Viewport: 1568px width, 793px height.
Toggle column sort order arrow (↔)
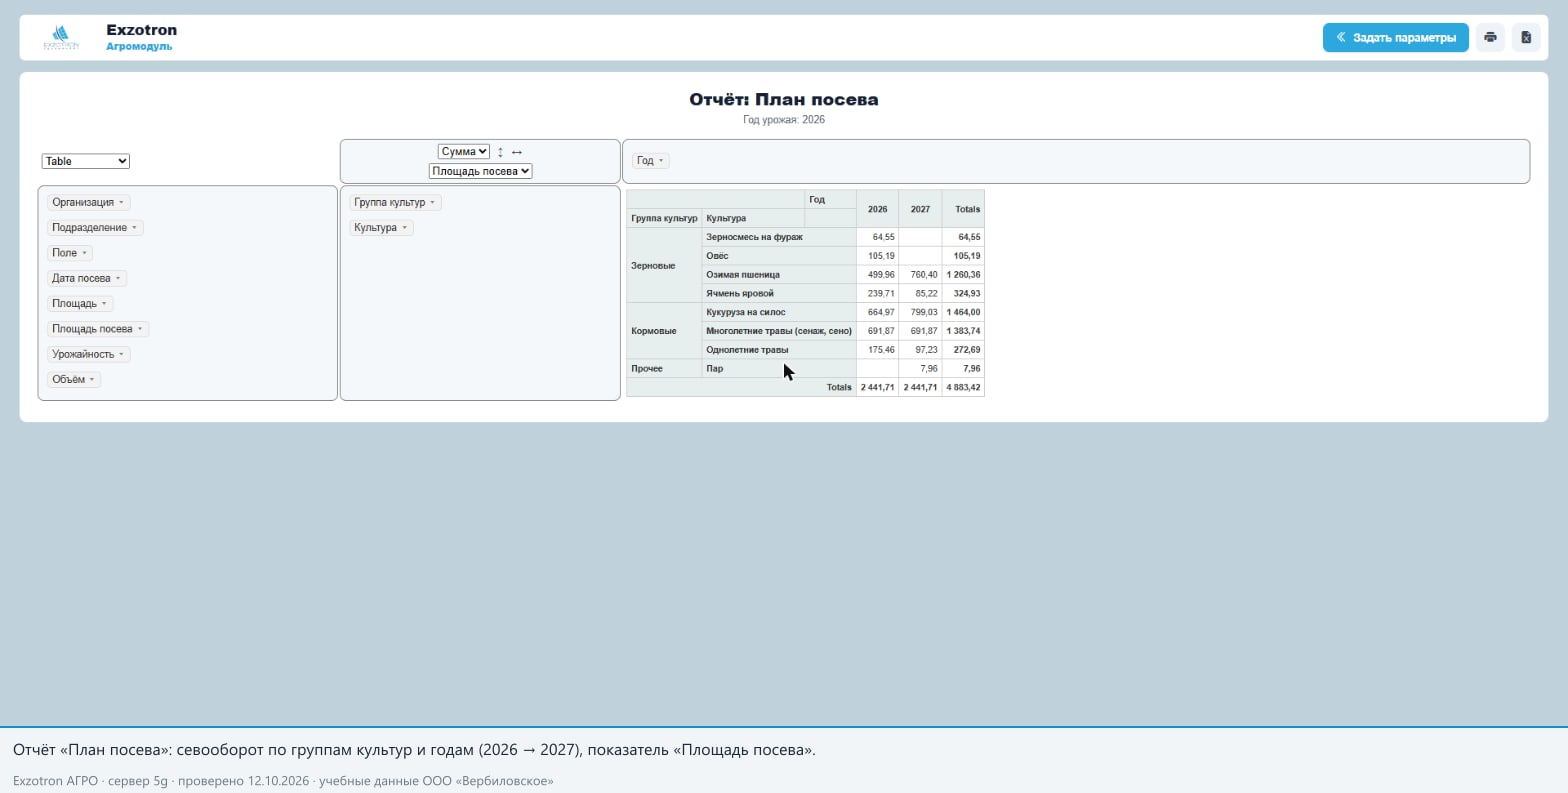pos(517,152)
